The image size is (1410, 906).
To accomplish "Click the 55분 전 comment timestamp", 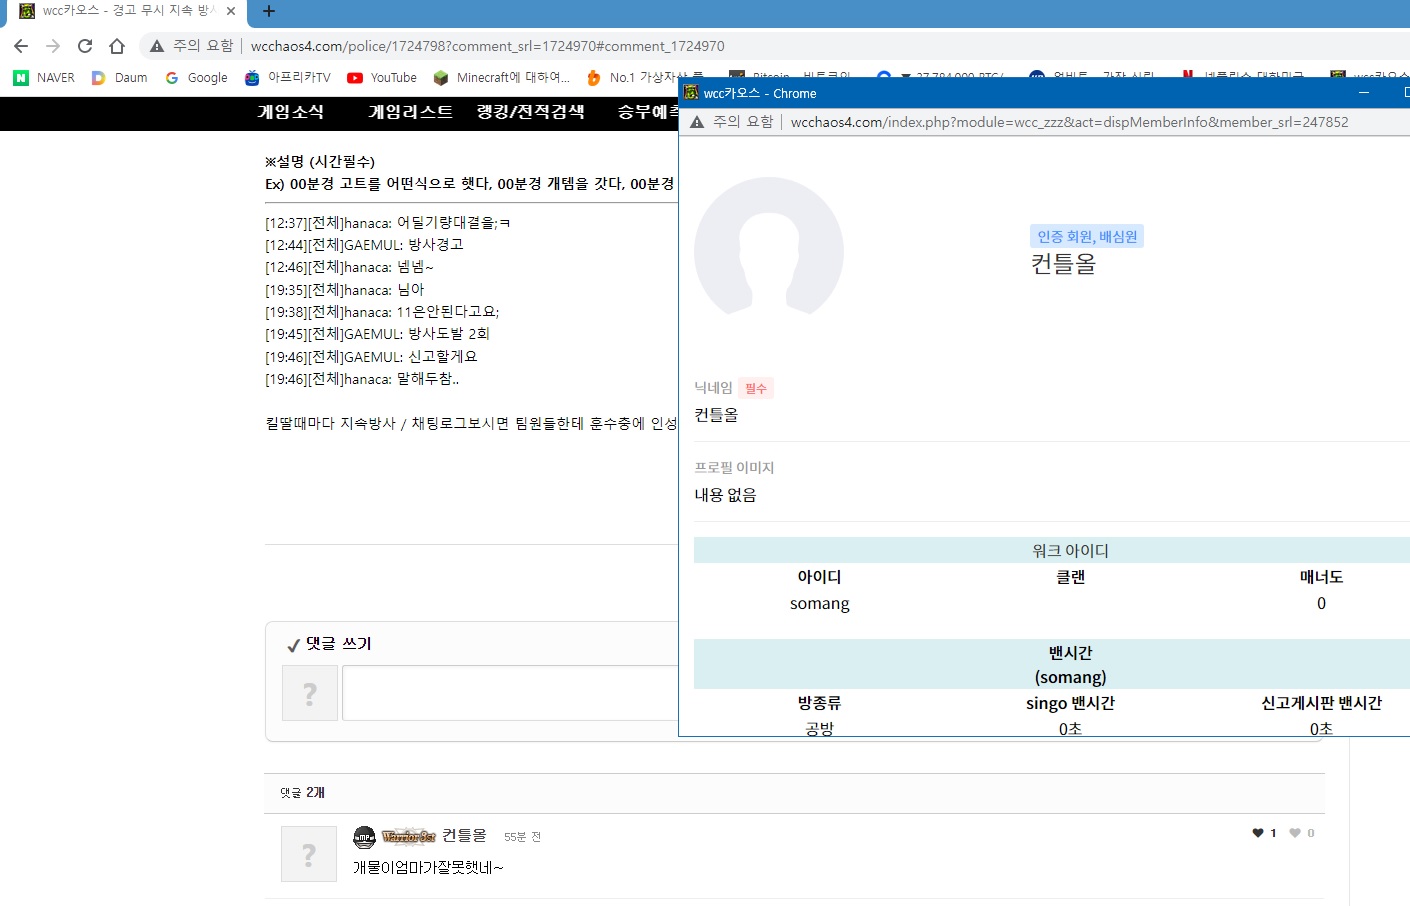I will [522, 837].
